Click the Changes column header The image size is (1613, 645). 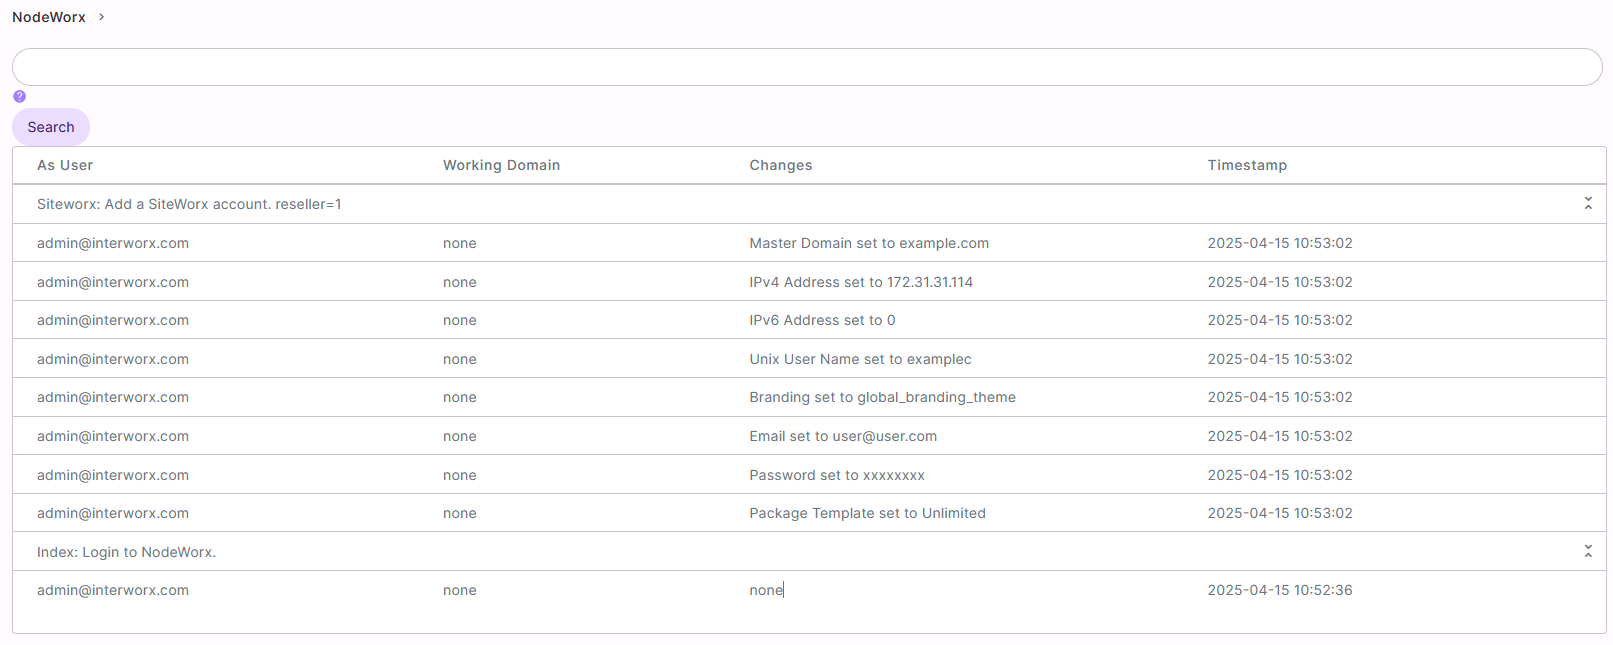780,166
